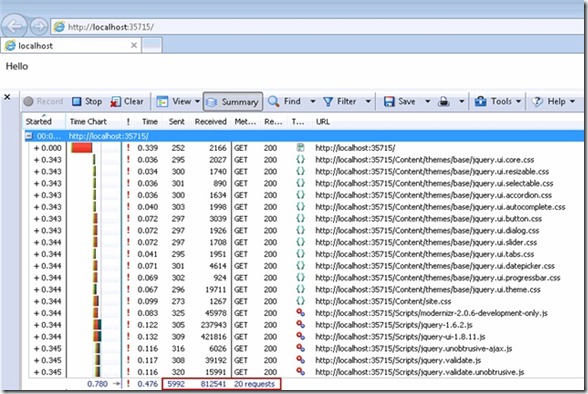Viewport: 588px width, 394px height.
Task: Expand the View dropdown arrow
Action: tap(197, 102)
